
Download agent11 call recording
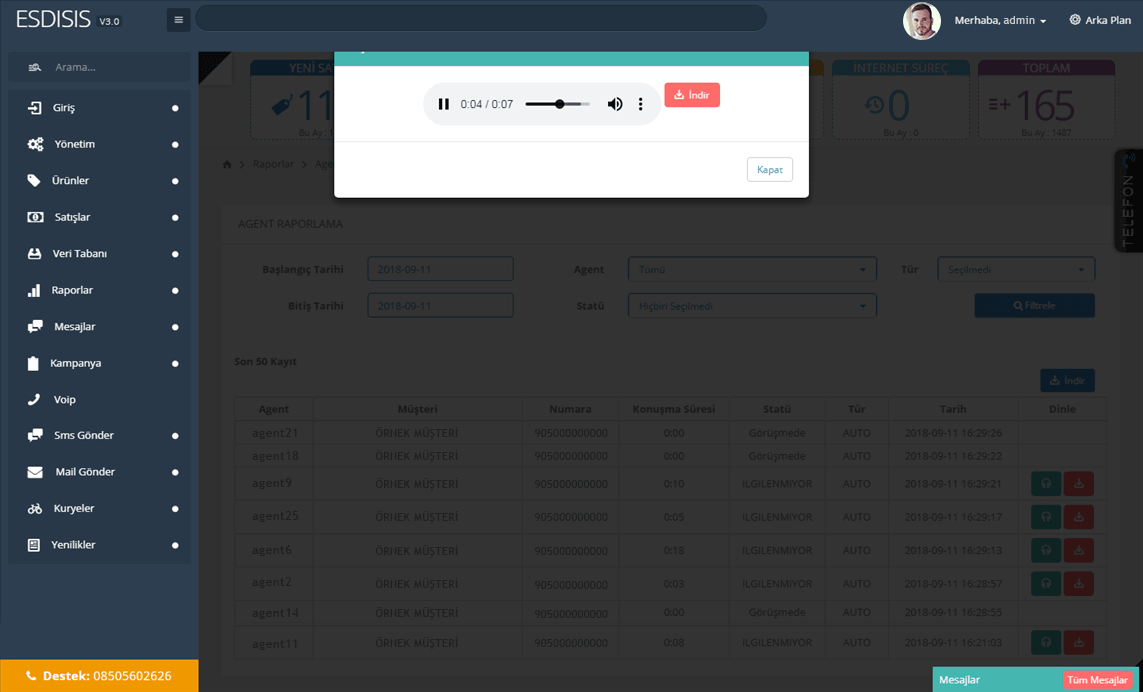pos(1078,643)
